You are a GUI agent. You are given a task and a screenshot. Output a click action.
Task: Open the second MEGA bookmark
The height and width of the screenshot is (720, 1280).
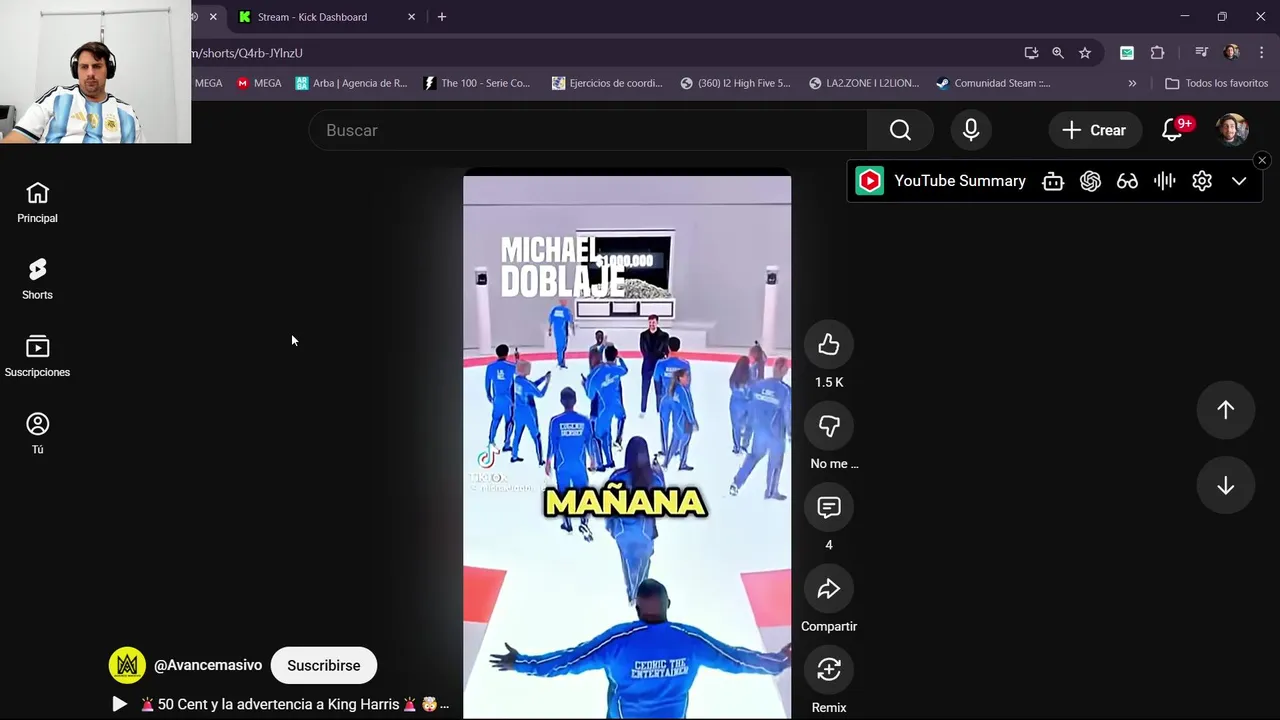coord(259,83)
